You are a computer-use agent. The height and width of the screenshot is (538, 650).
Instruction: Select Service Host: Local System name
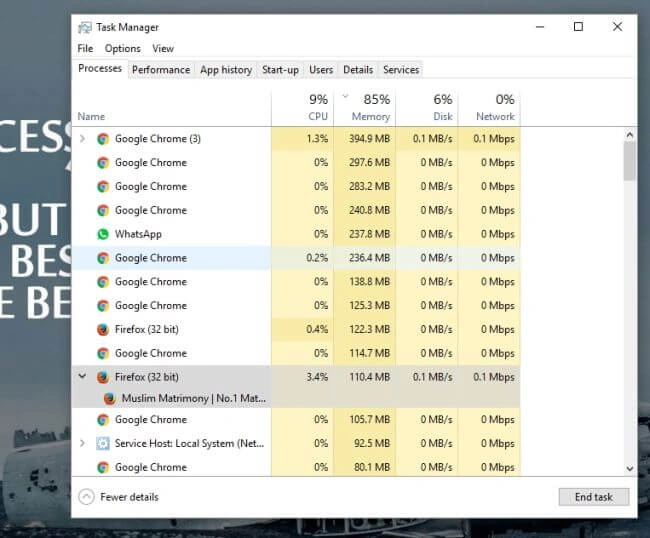click(189, 443)
